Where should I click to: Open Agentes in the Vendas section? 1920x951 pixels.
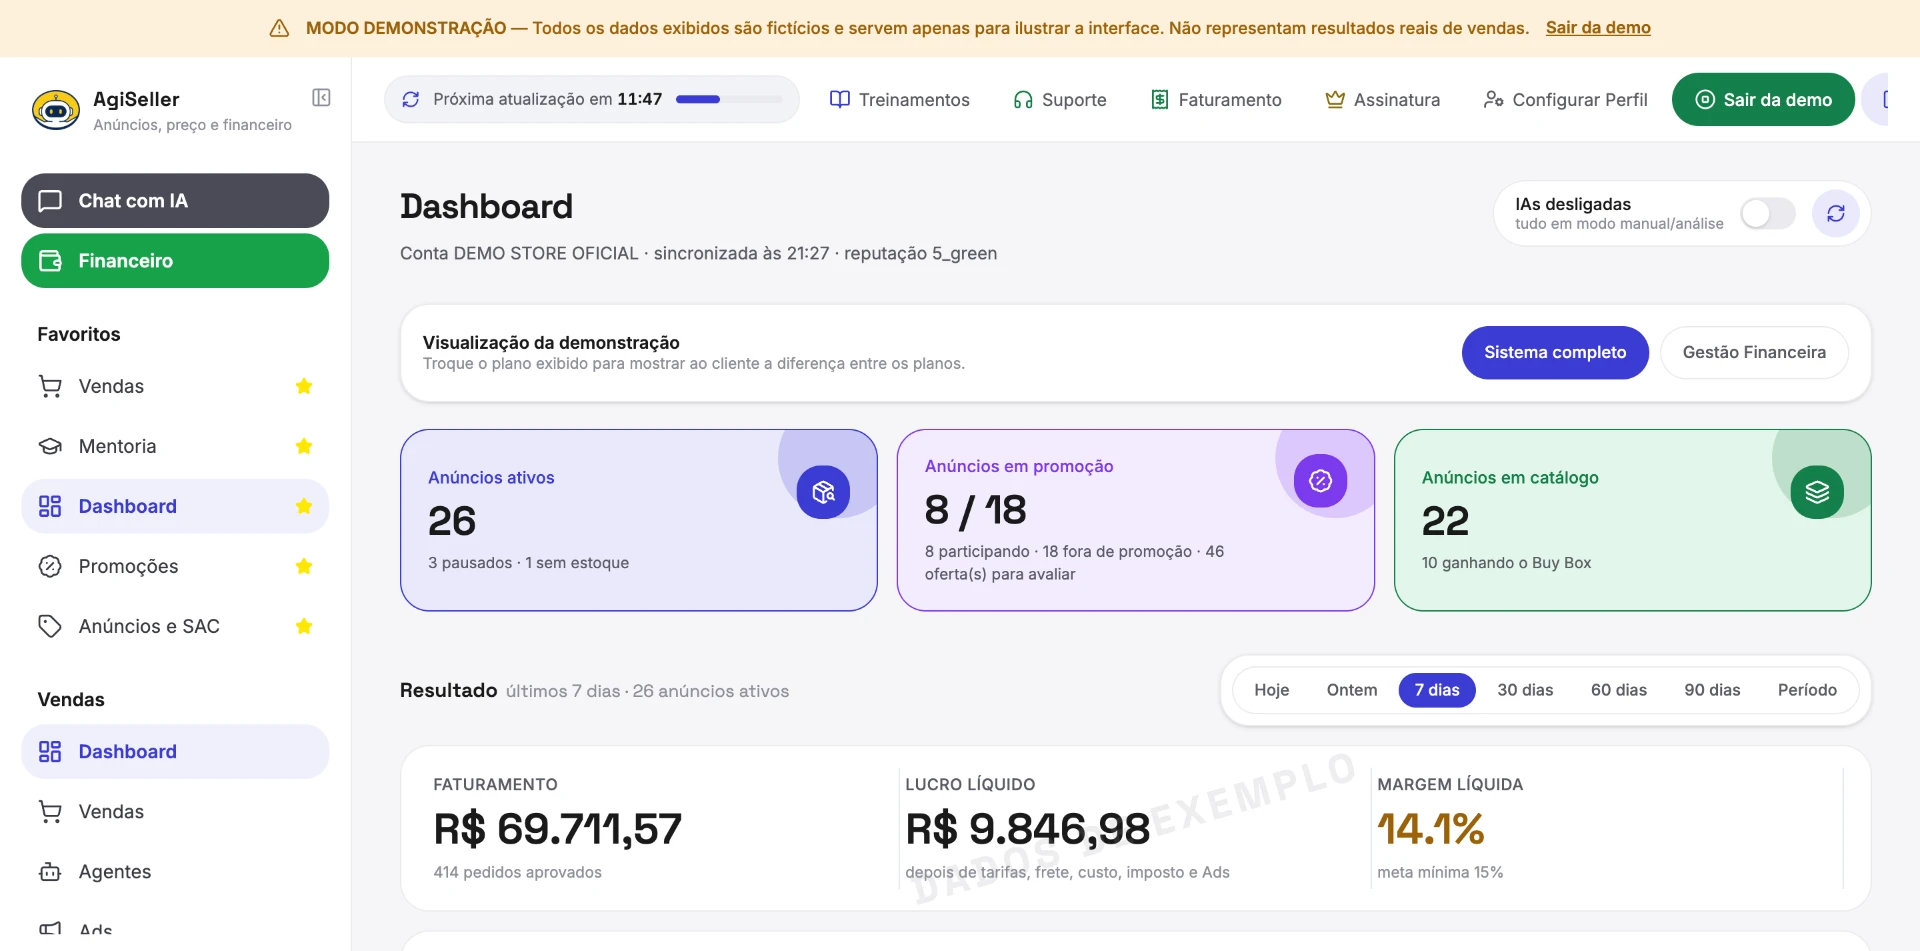pos(175,872)
